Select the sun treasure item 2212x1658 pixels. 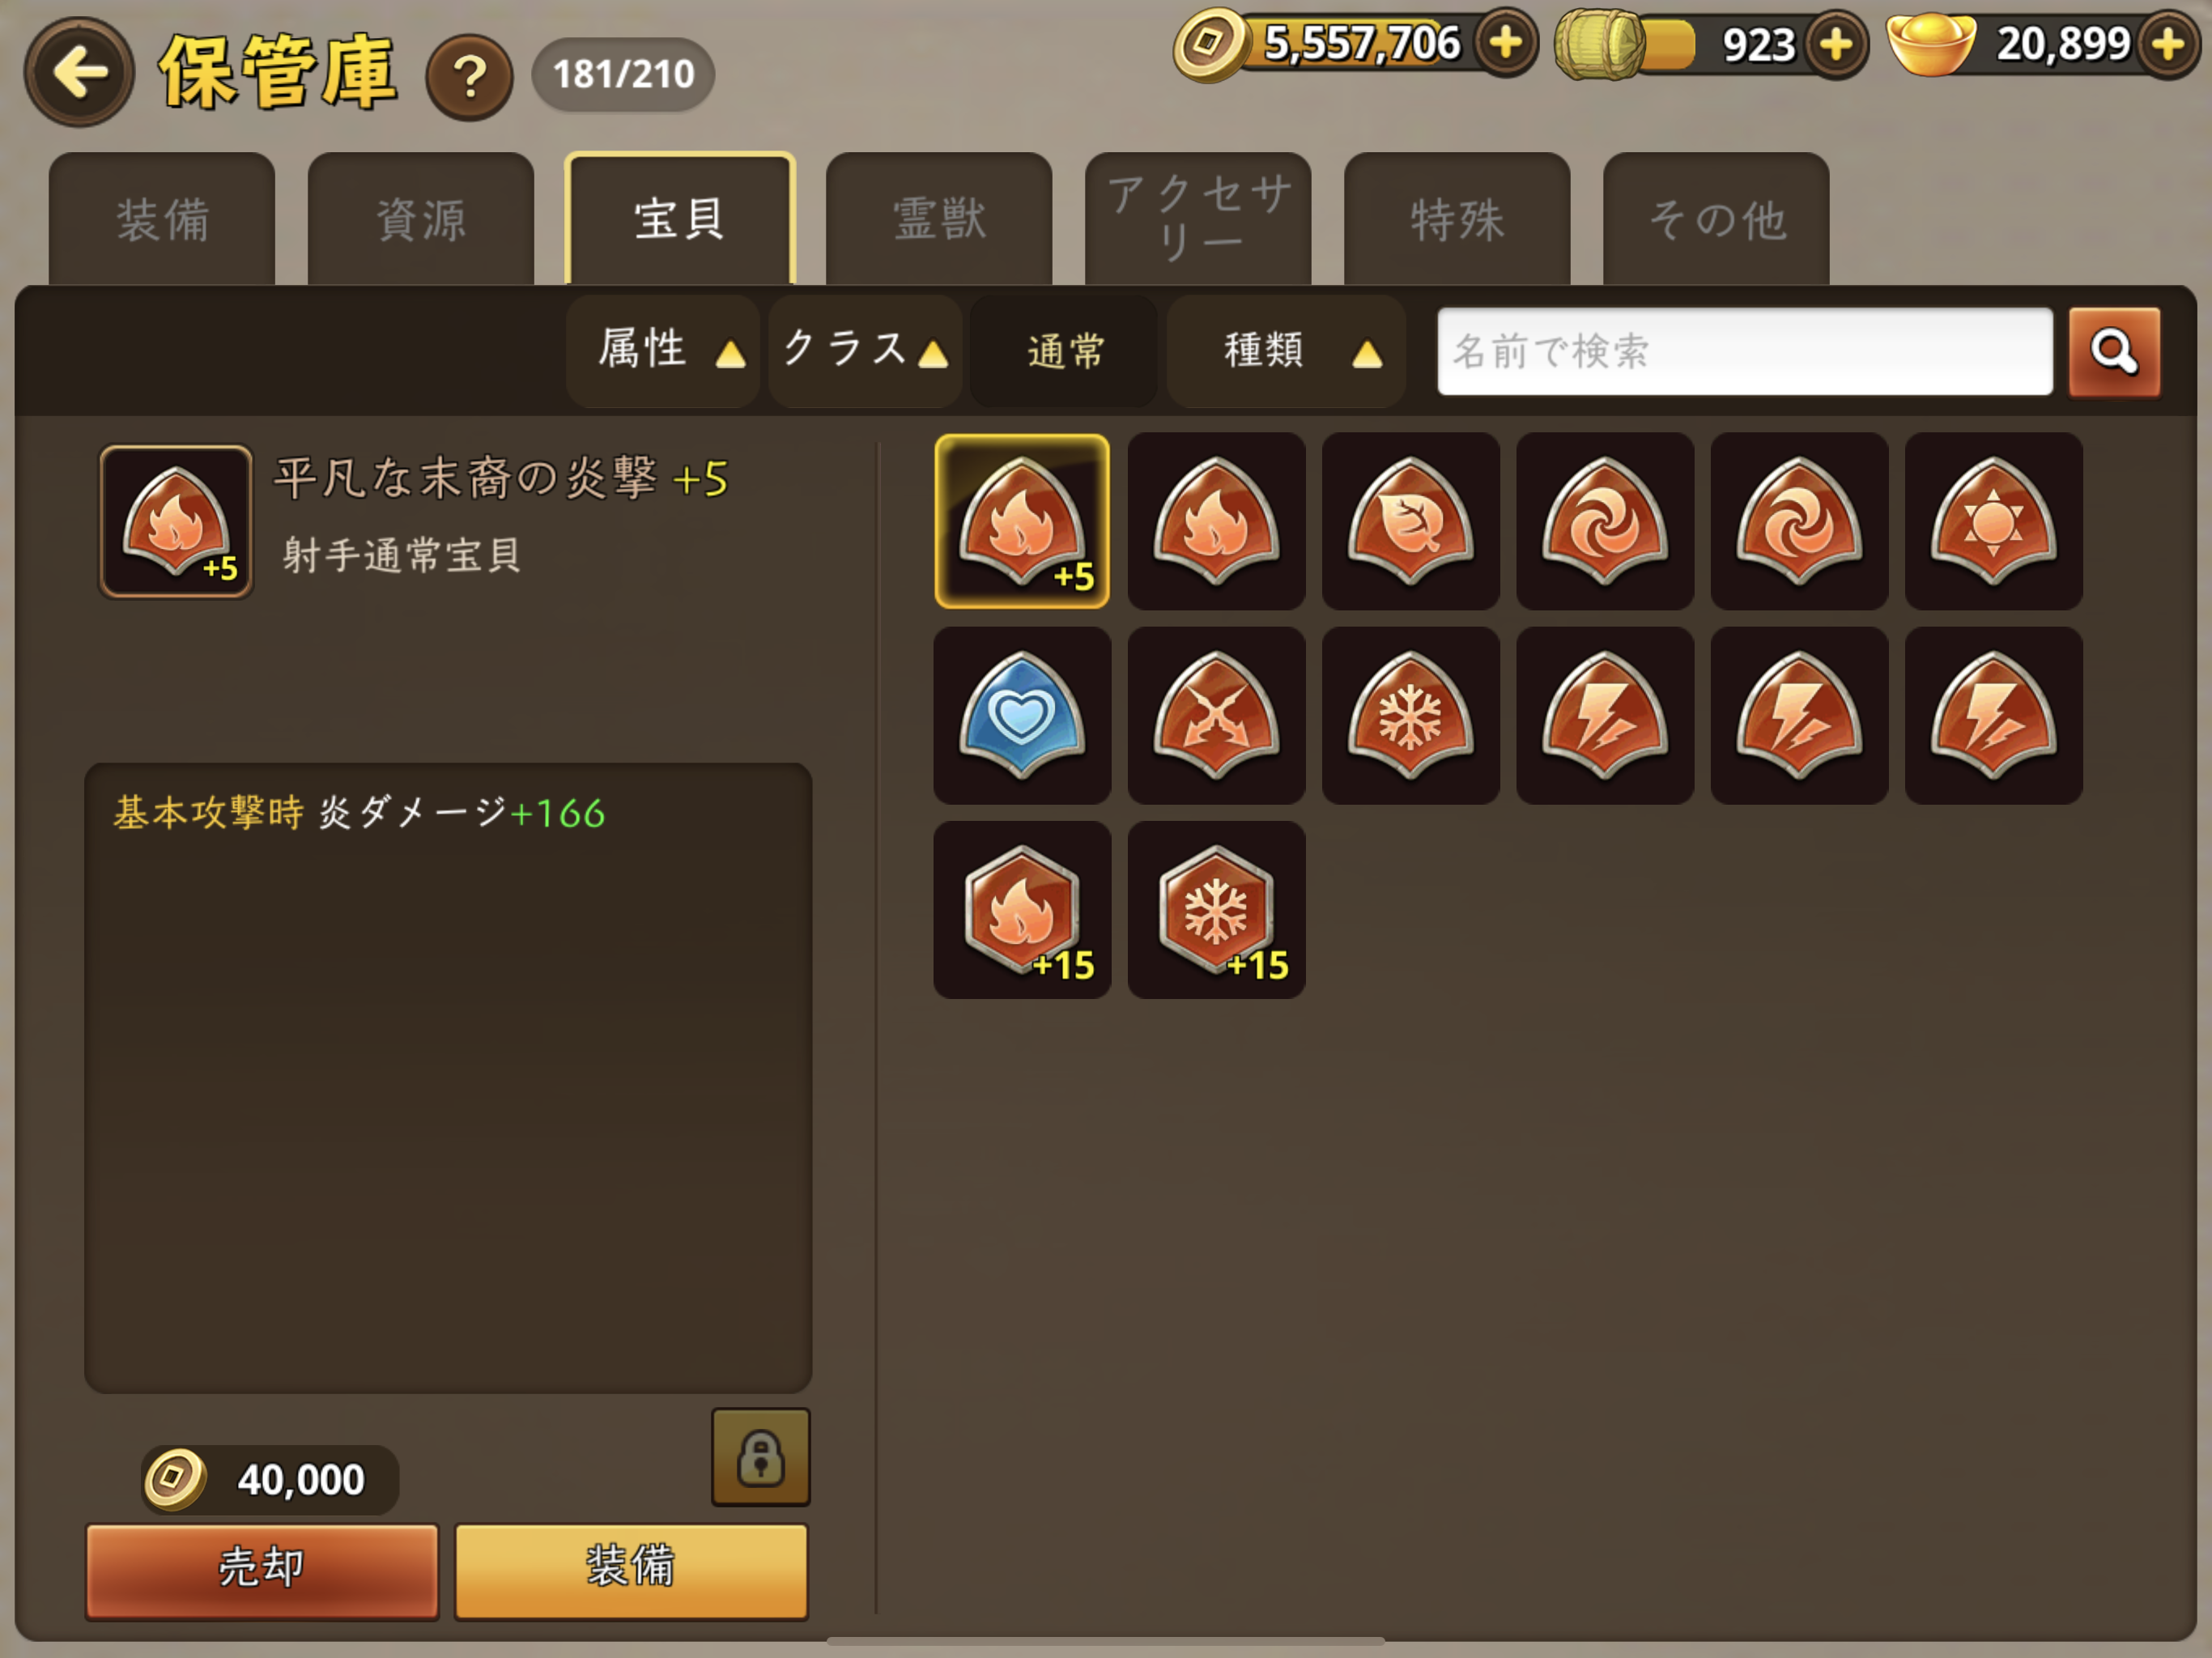(x=1993, y=521)
